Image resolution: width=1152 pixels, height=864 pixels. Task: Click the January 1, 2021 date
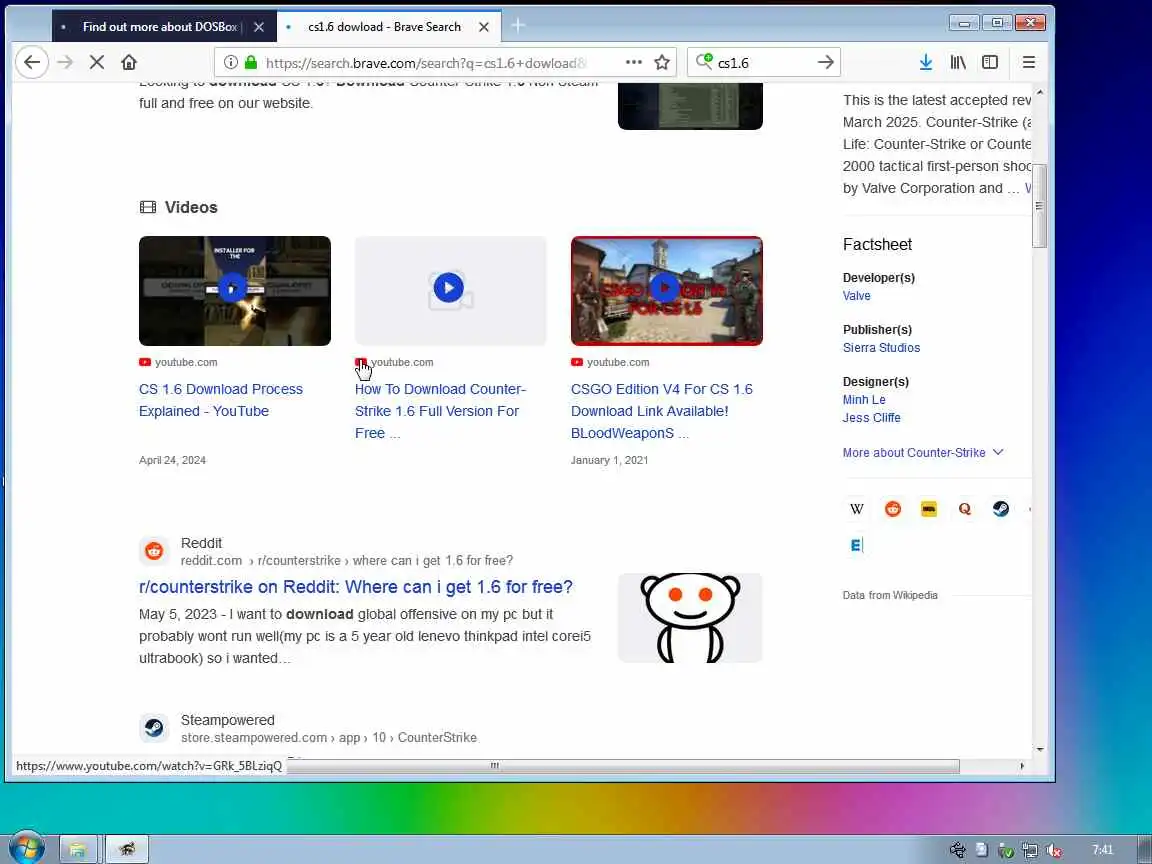pos(609,460)
